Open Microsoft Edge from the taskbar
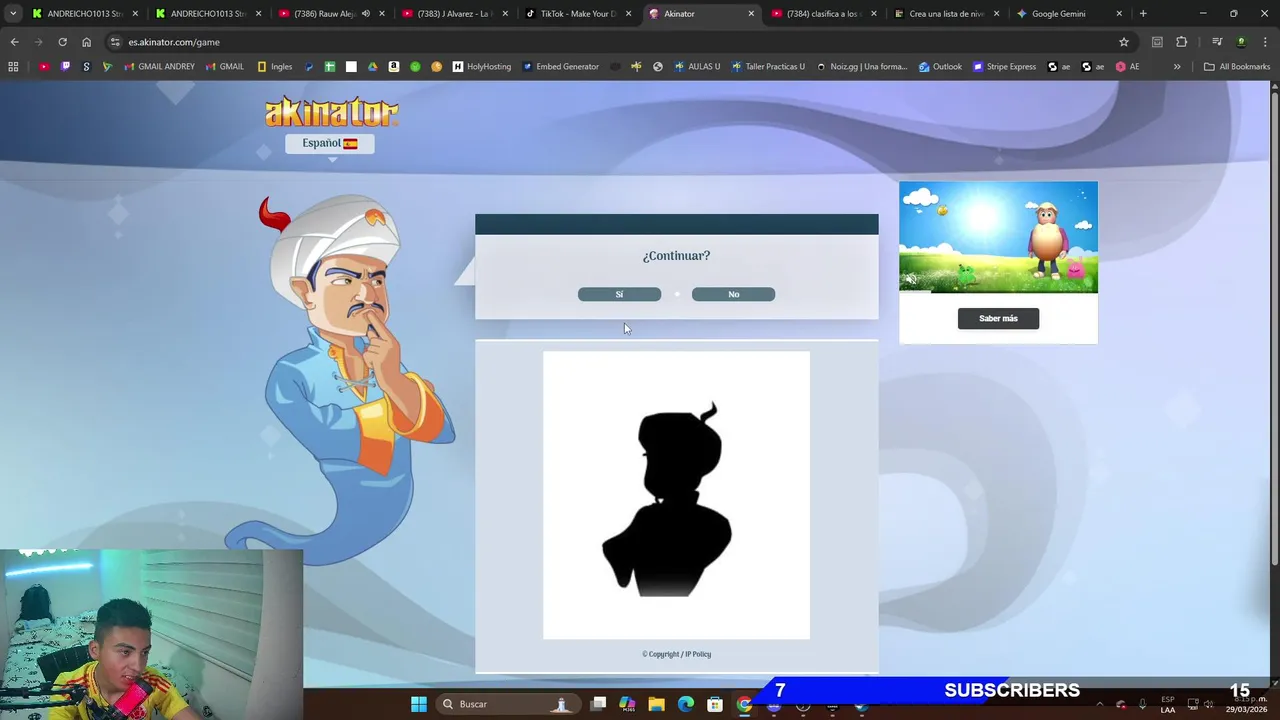 point(685,704)
